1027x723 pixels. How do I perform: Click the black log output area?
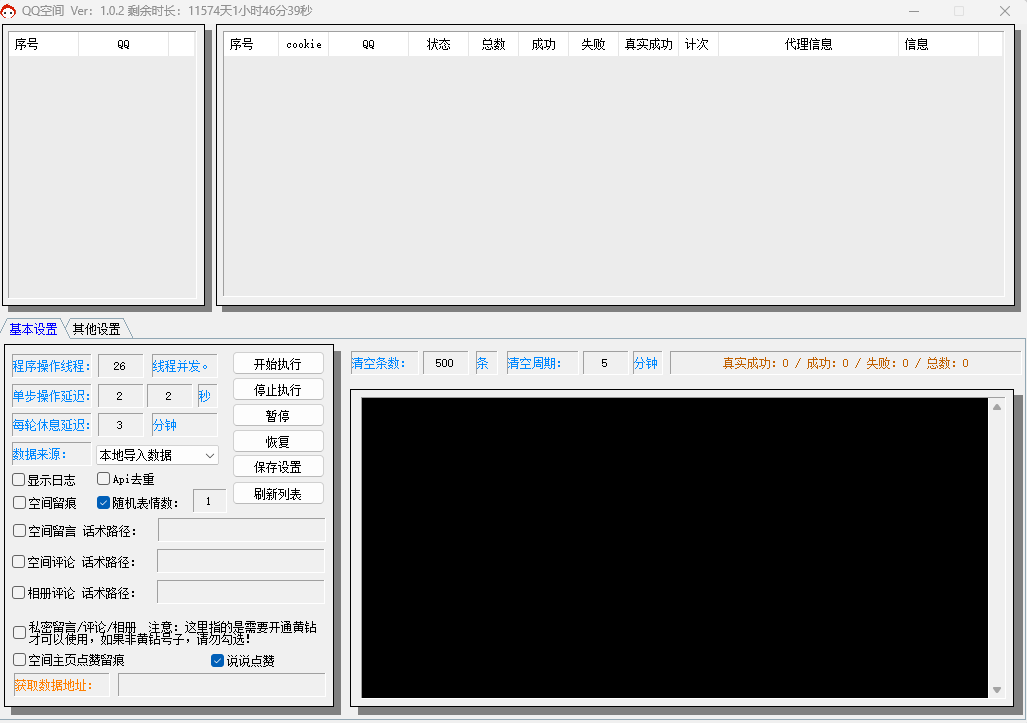click(675, 547)
